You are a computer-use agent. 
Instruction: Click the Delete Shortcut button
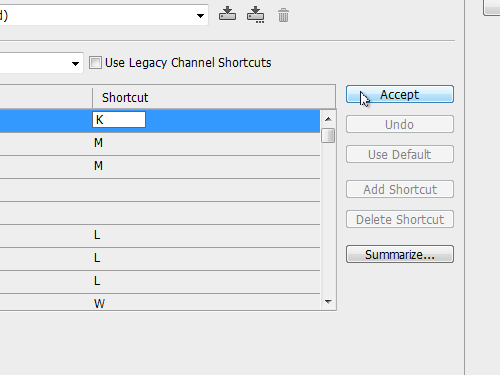(400, 219)
